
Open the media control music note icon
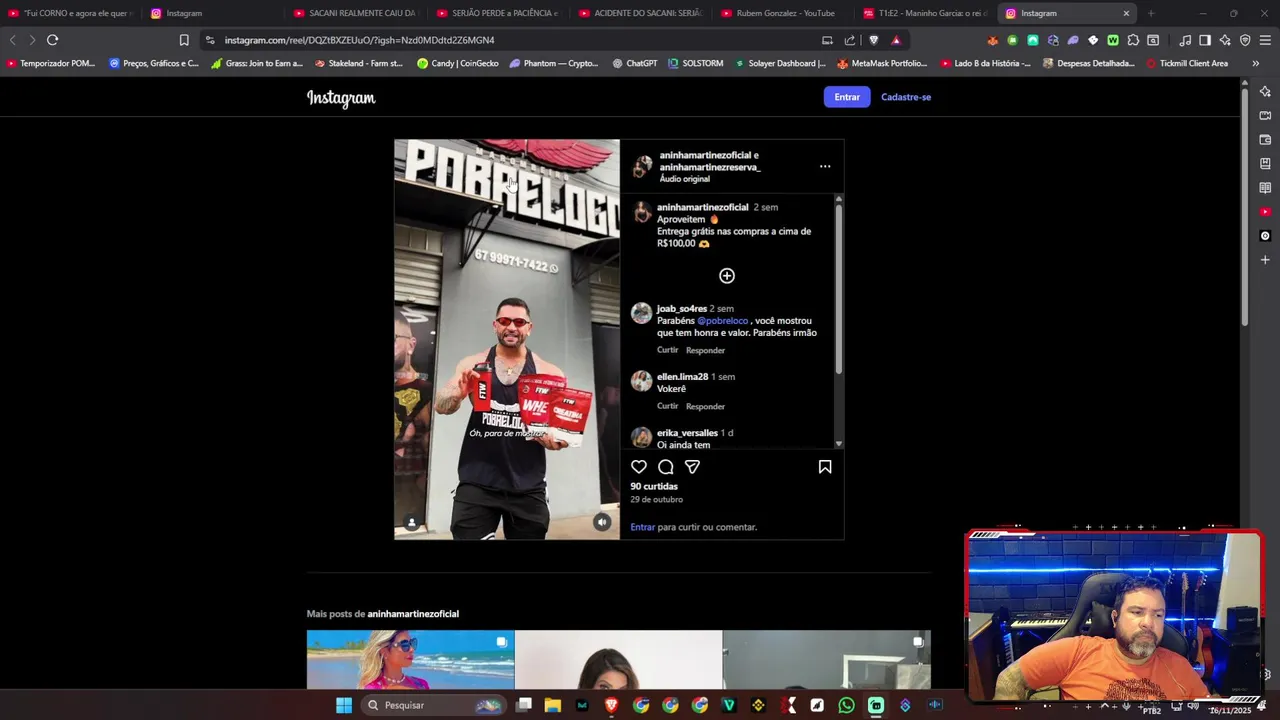point(1185,40)
